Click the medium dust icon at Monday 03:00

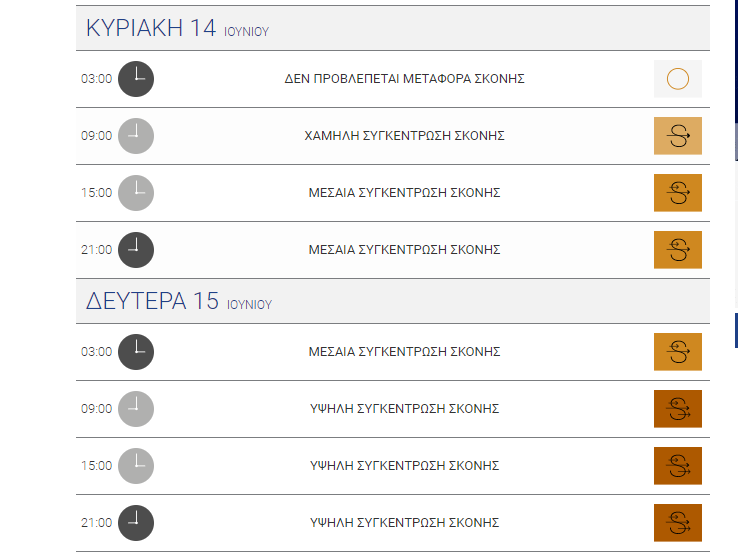click(x=677, y=352)
